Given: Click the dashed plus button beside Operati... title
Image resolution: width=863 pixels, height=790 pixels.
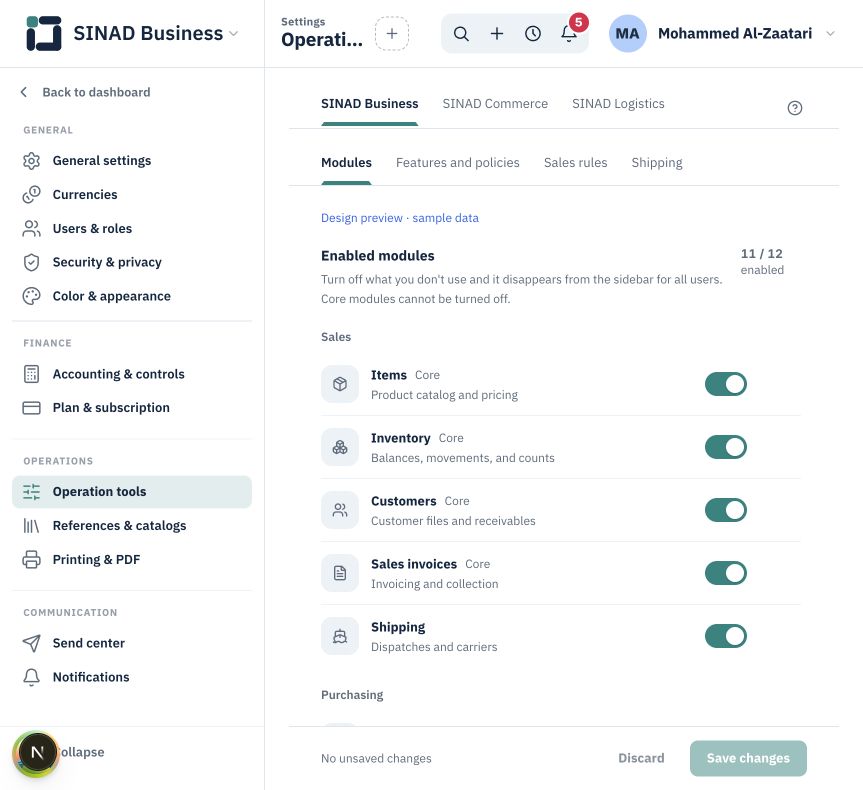Looking at the screenshot, I should [x=392, y=34].
